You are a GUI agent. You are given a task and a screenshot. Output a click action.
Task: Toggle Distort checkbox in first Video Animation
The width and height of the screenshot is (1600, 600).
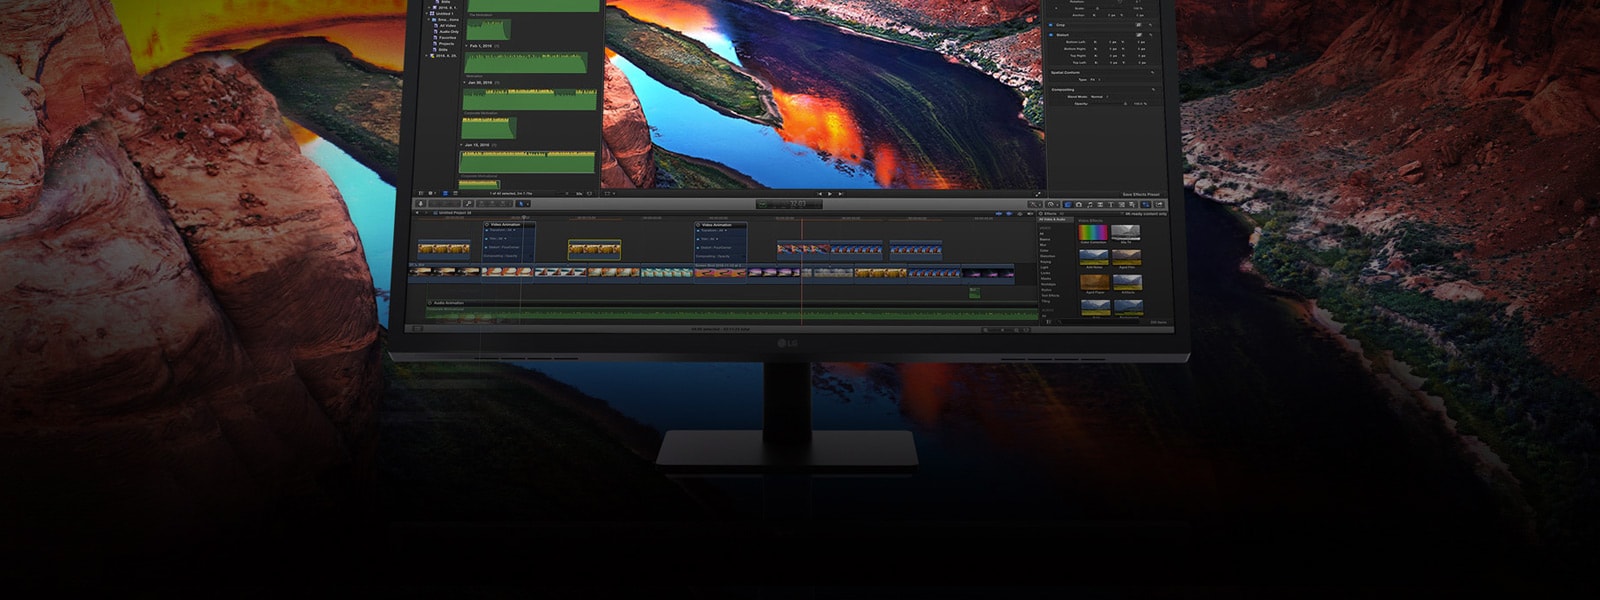click(x=486, y=247)
